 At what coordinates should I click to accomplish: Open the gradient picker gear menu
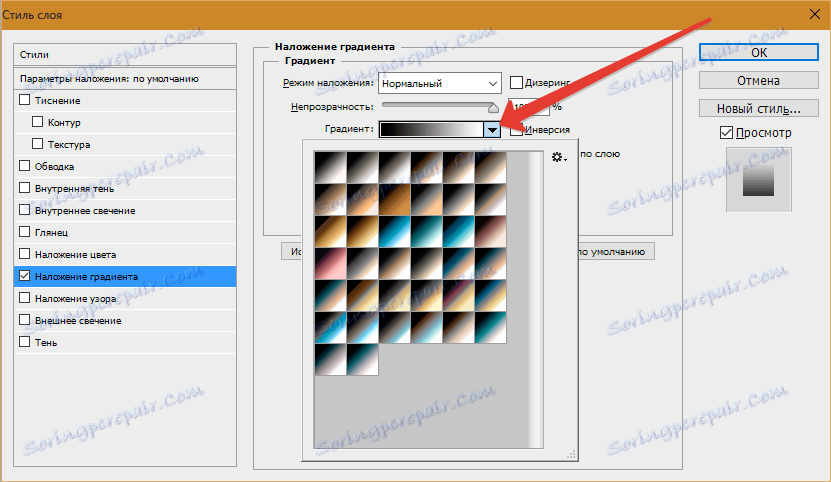pos(559,157)
